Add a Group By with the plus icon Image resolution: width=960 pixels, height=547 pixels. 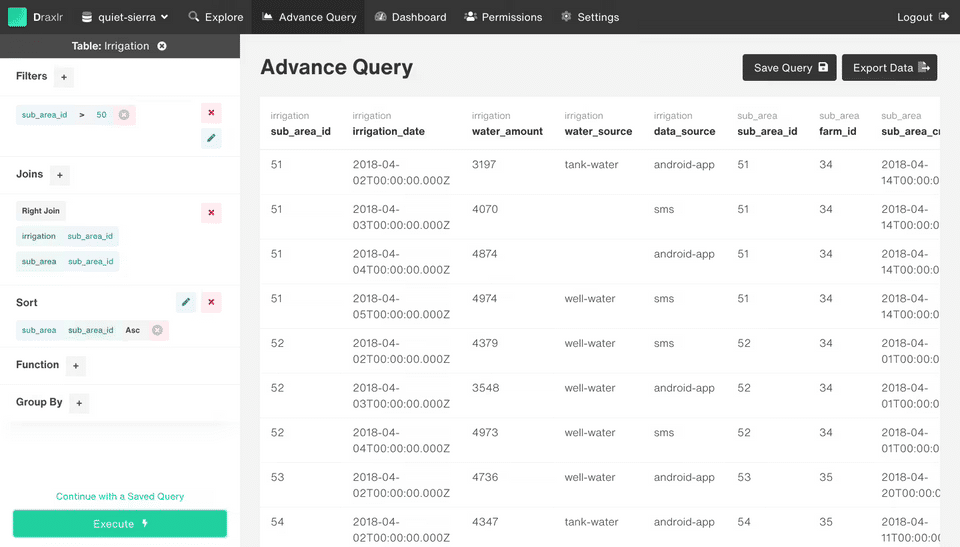(79, 403)
